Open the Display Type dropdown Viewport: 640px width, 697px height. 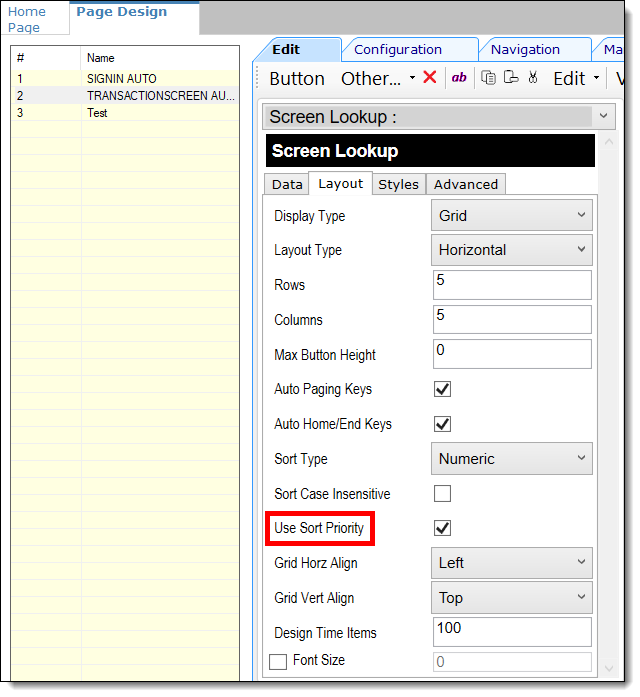[512, 215]
